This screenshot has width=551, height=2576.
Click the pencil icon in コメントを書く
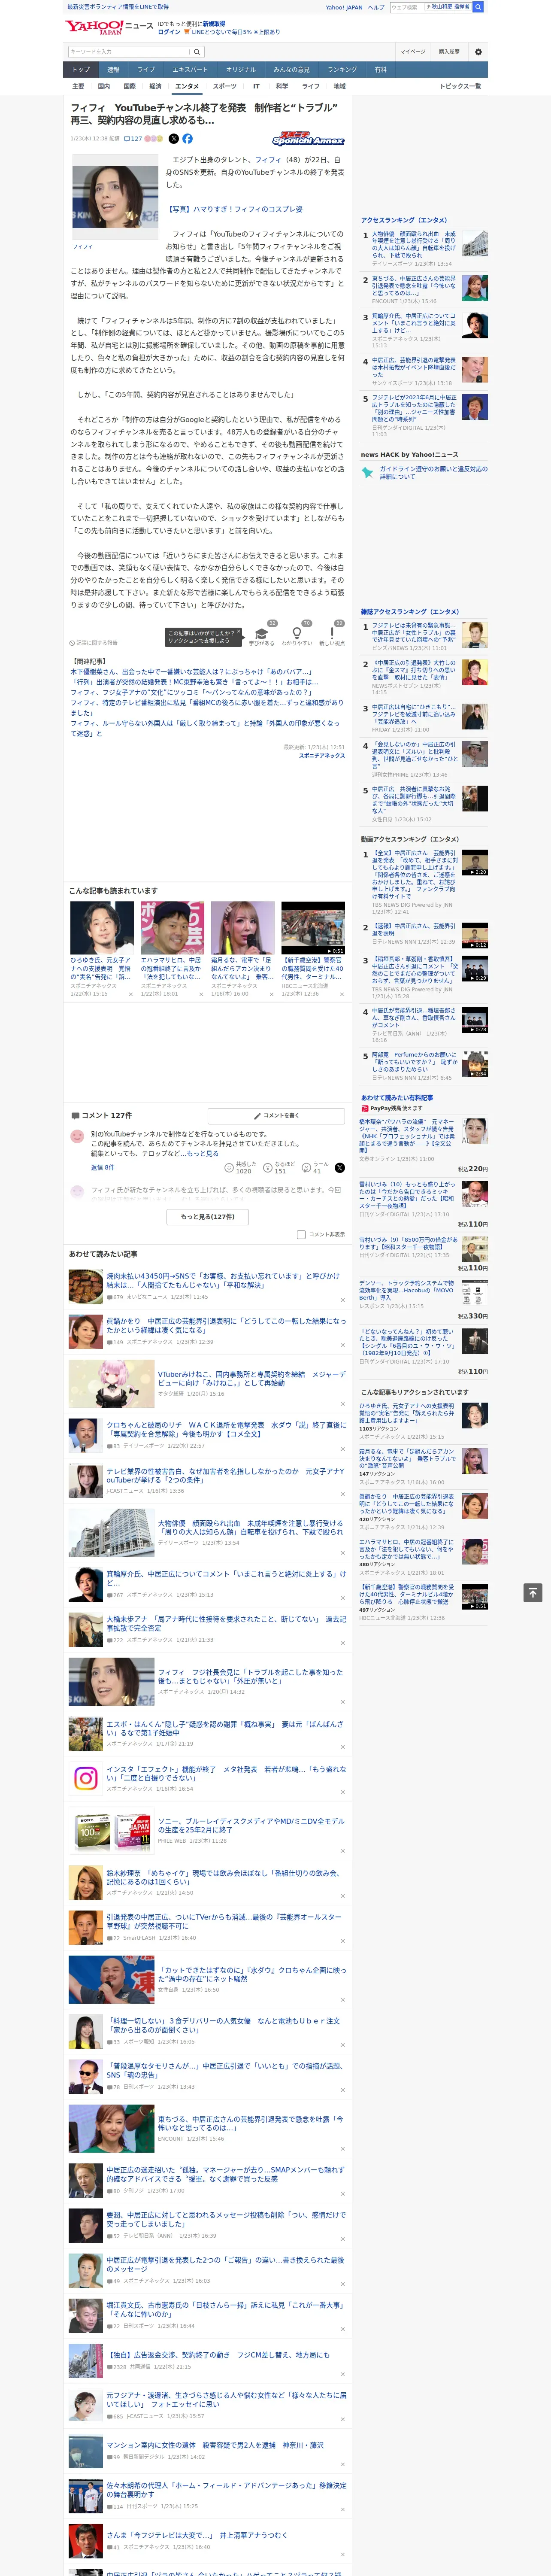click(257, 1115)
